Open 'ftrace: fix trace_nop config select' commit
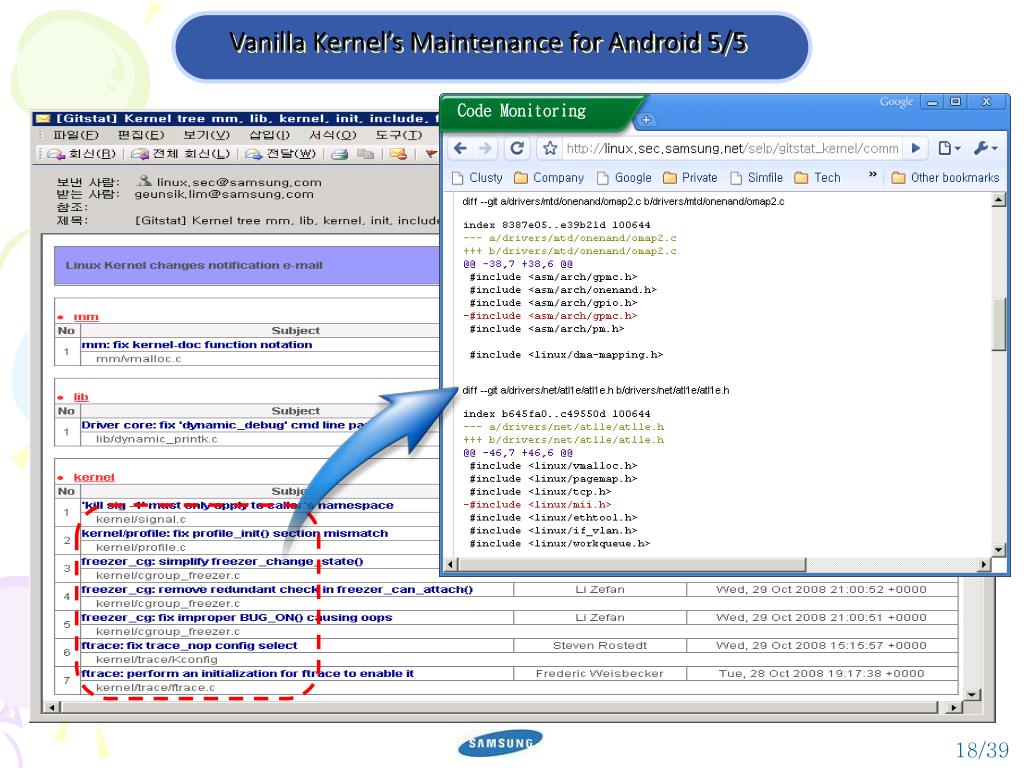This screenshot has height=768, width=1024. pyautogui.click(x=189, y=646)
